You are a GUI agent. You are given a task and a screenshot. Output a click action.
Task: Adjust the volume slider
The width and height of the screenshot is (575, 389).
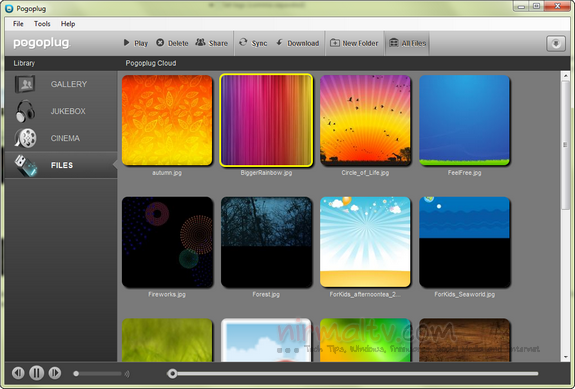(x=97, y=374)
